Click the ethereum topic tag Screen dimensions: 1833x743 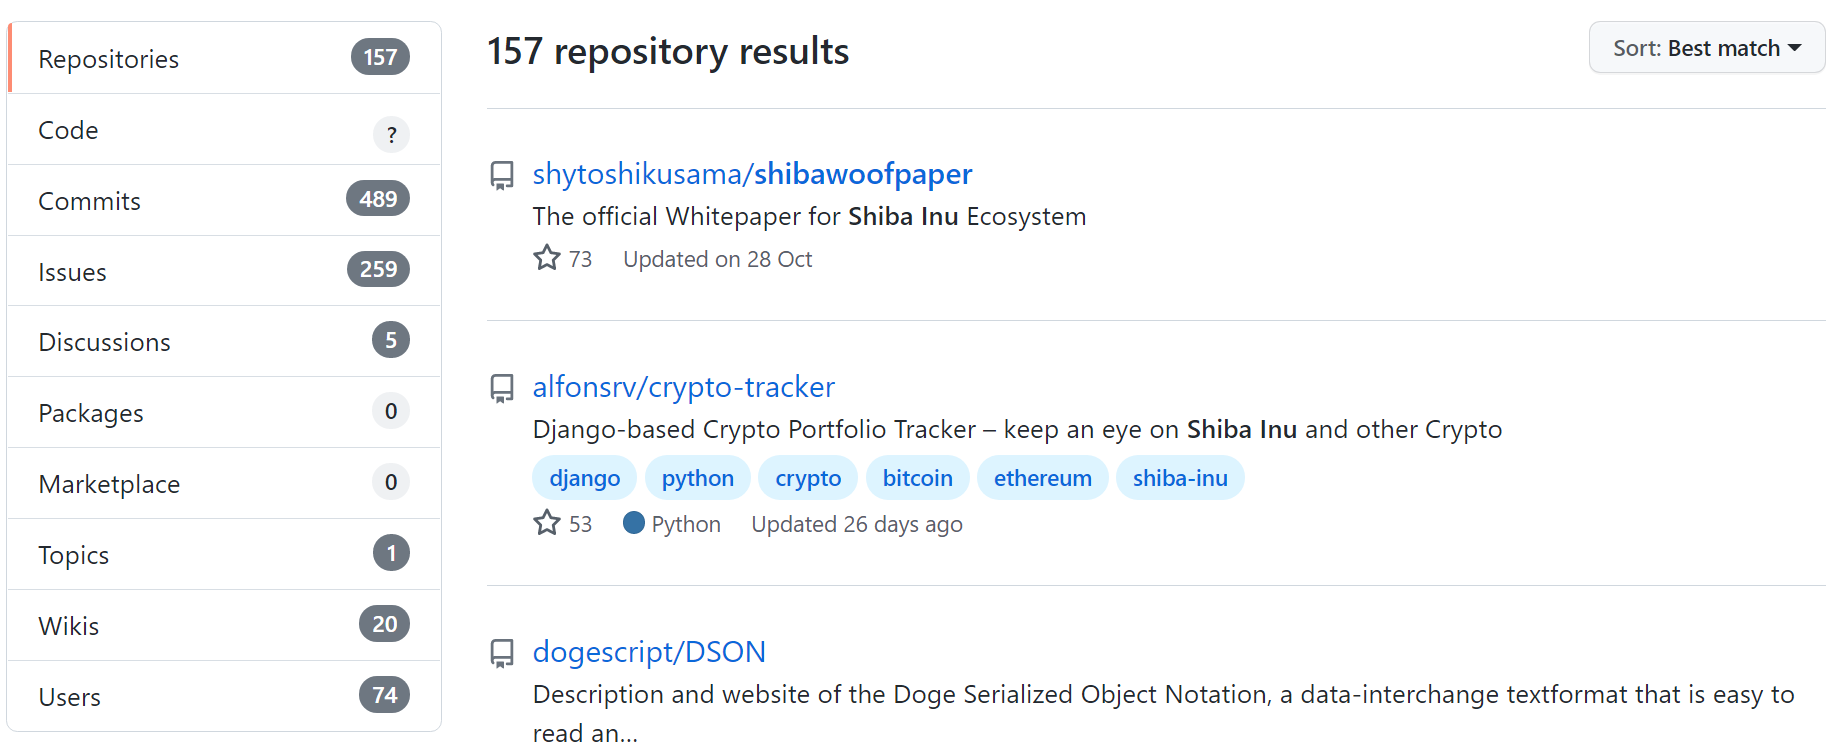click(x=1042, y=478)
